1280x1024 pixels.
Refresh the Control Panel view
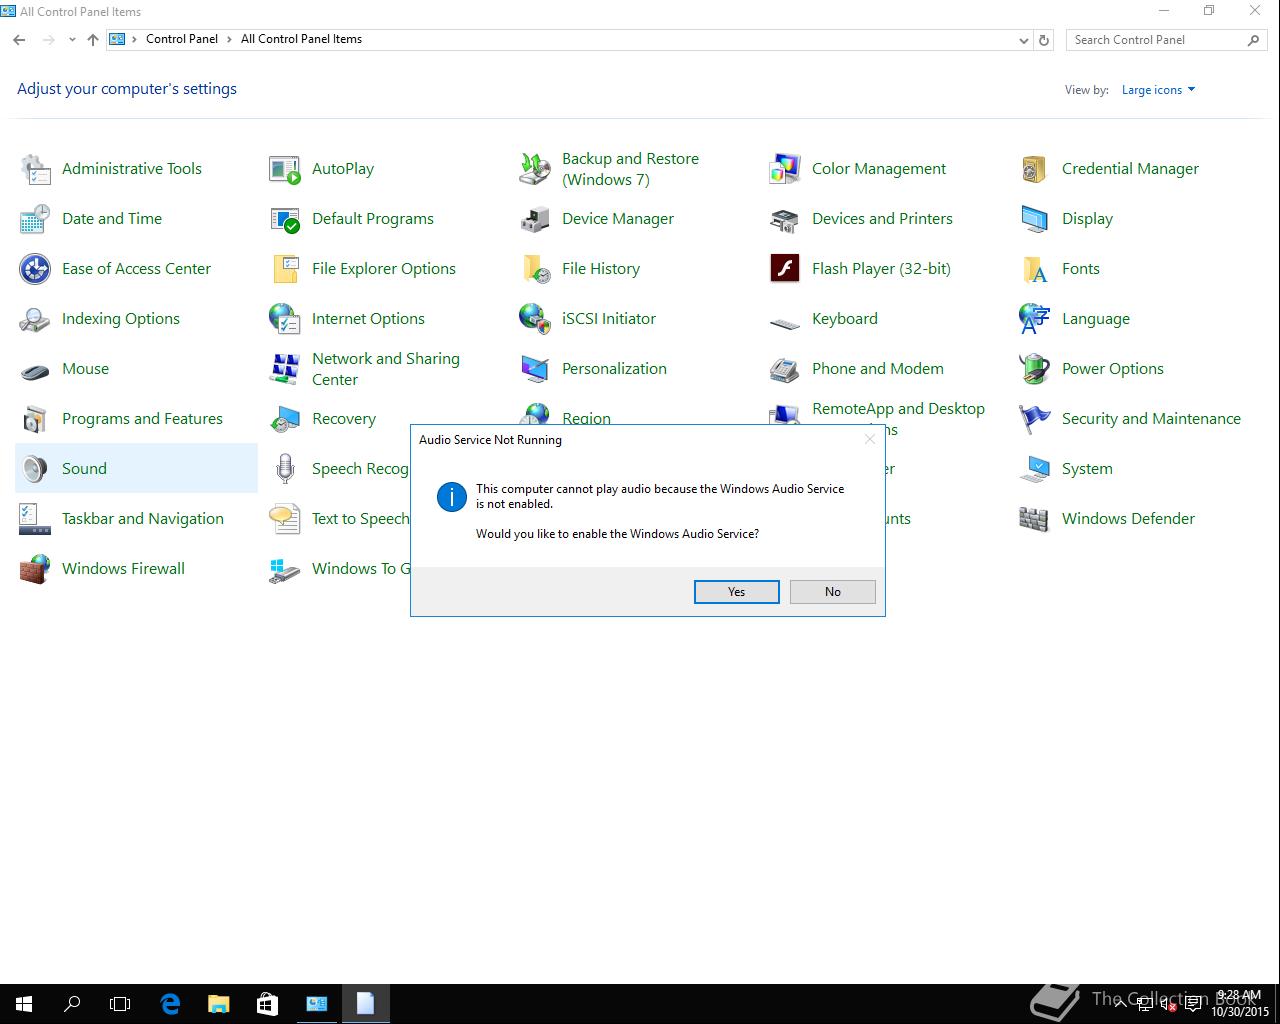pyautogui.click(x=1044, y=40)
